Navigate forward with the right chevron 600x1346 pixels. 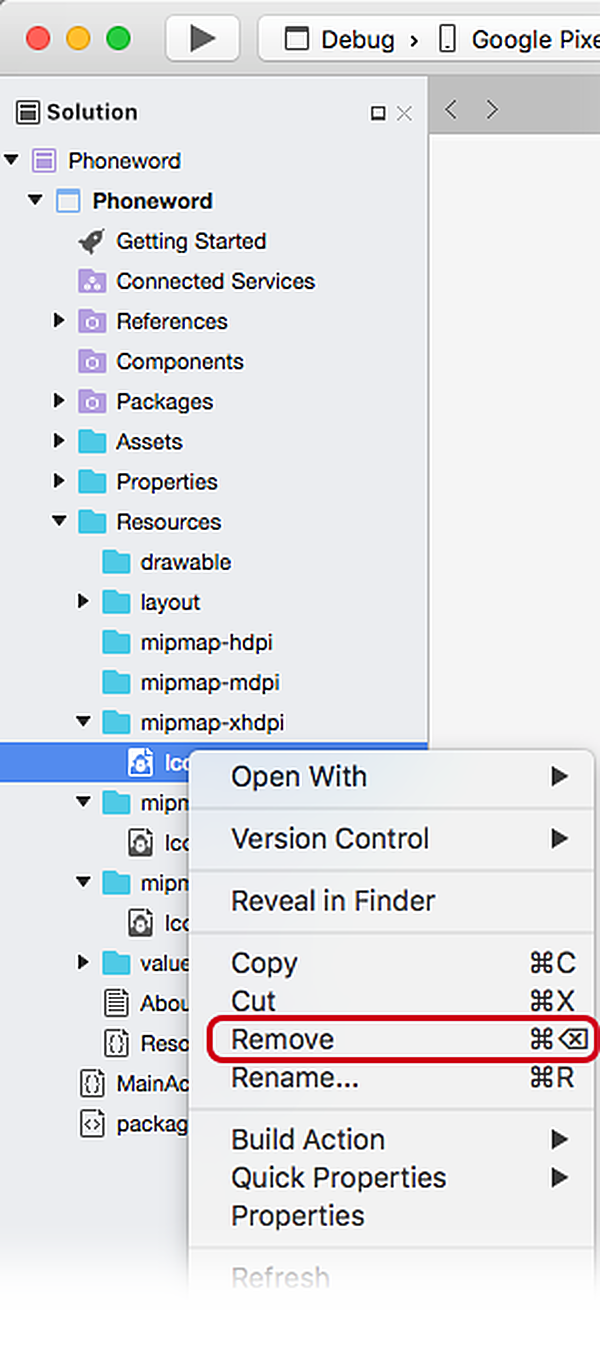pos(491,109)
